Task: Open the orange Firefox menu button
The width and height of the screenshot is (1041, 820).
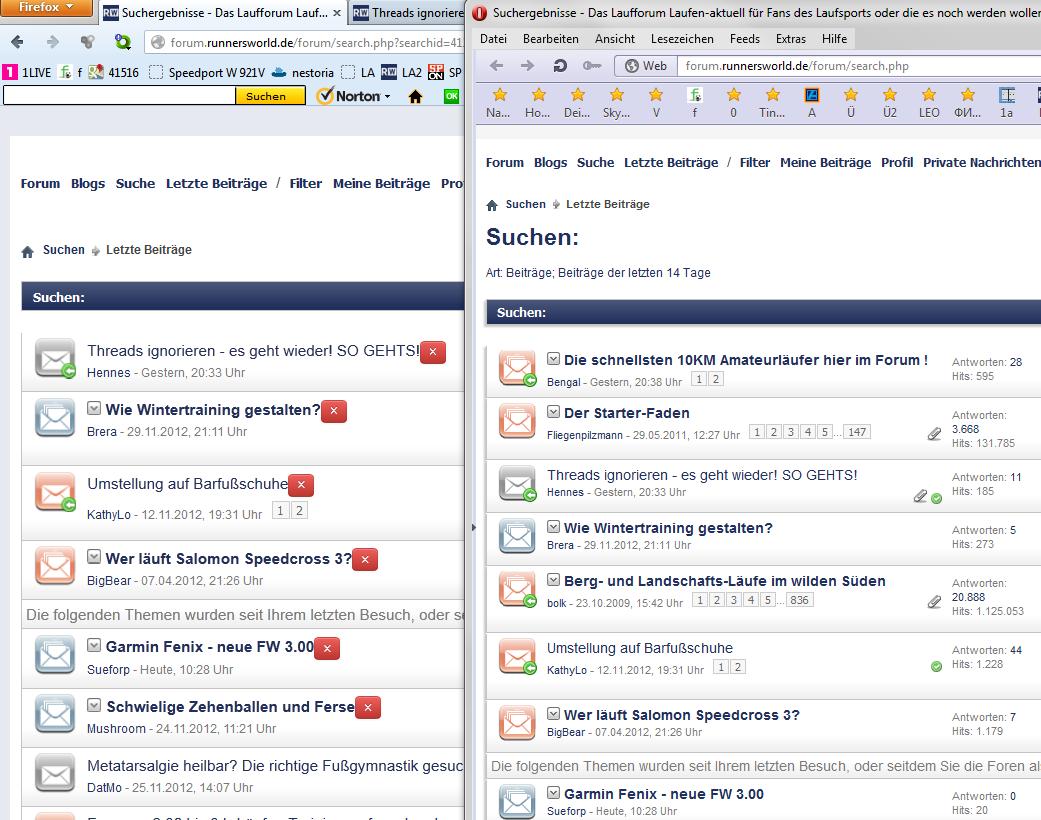Action: tap(47, 8)
